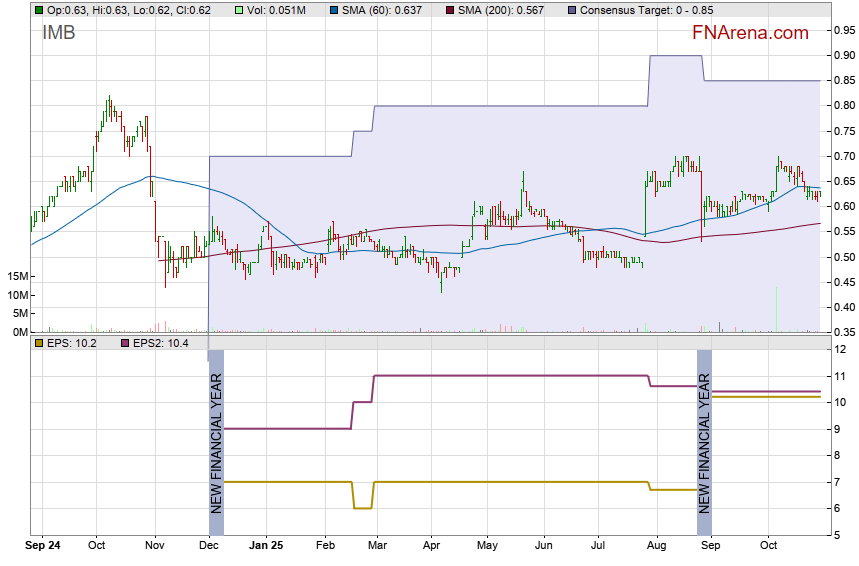
Task: Click the Consensus Target legend swatch
Action: pos(573,10)
